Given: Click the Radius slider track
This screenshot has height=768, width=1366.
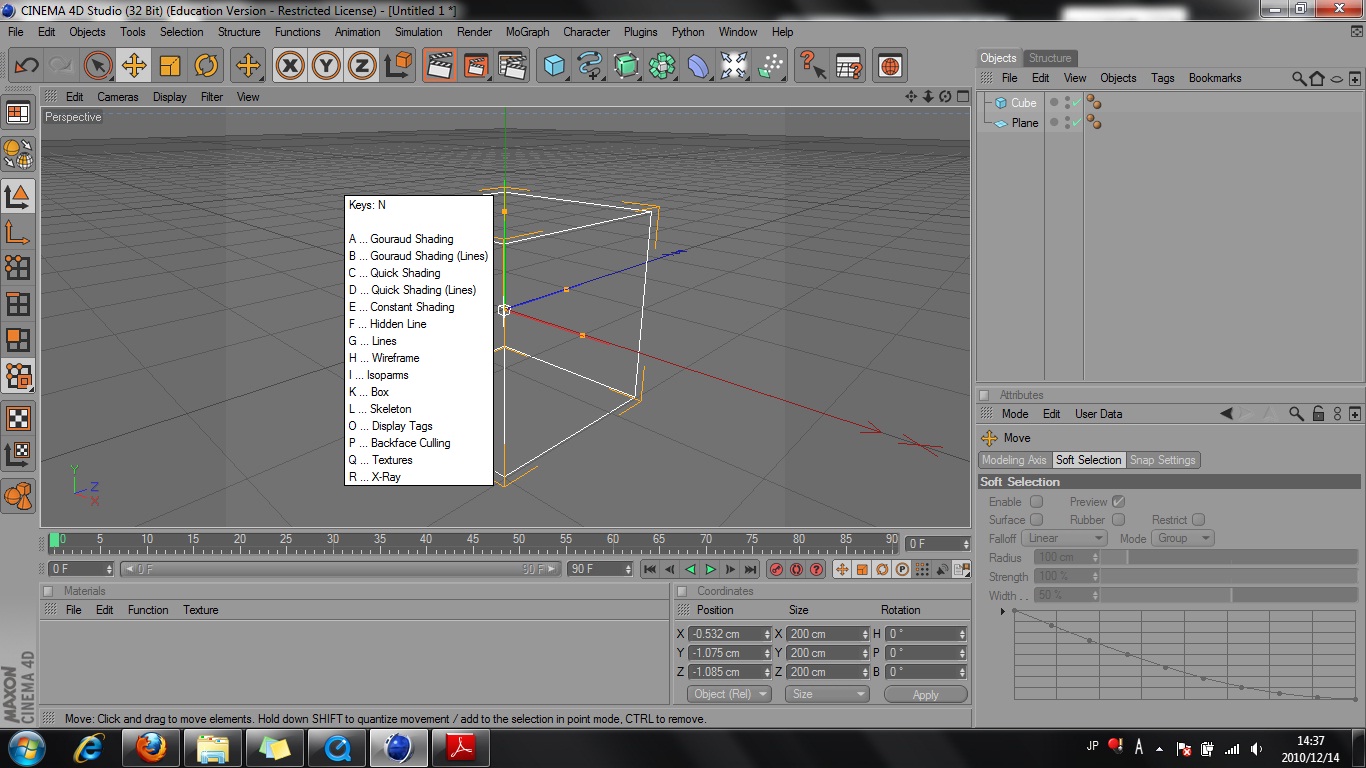Looking at the screenshot, I should (x=1229, y=557).
